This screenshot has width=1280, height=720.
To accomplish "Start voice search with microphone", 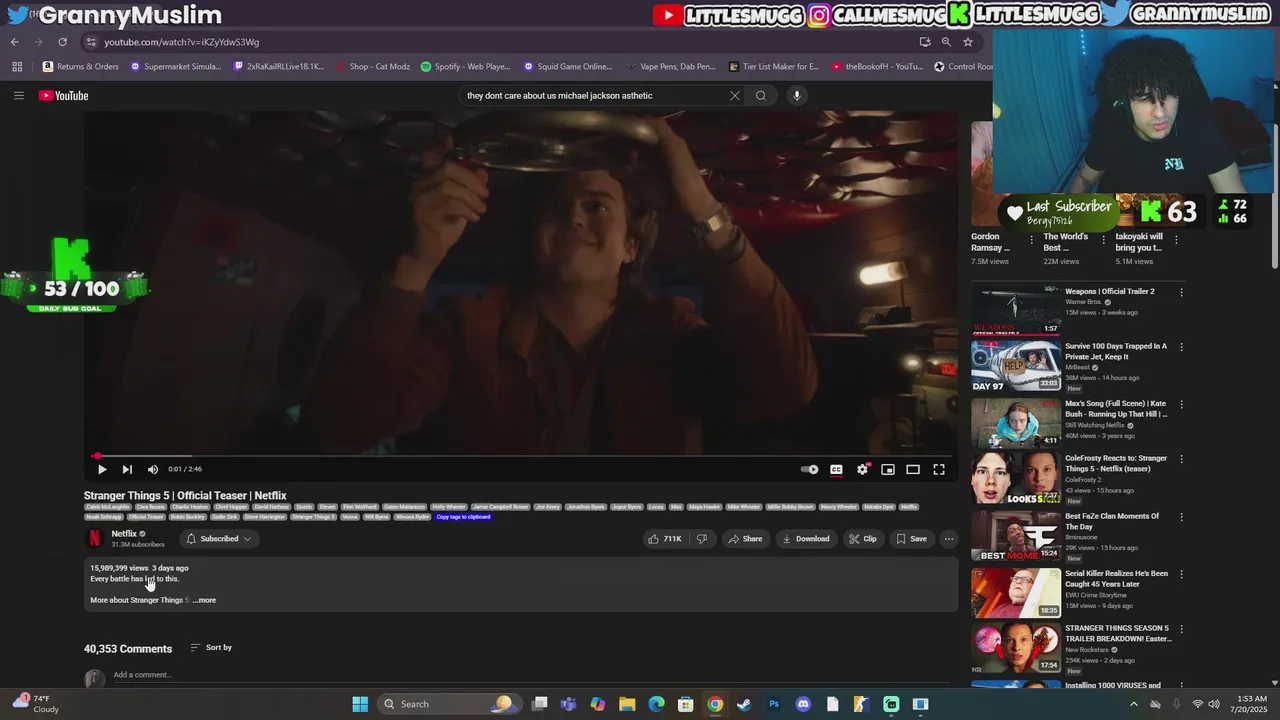I will 796,95.
